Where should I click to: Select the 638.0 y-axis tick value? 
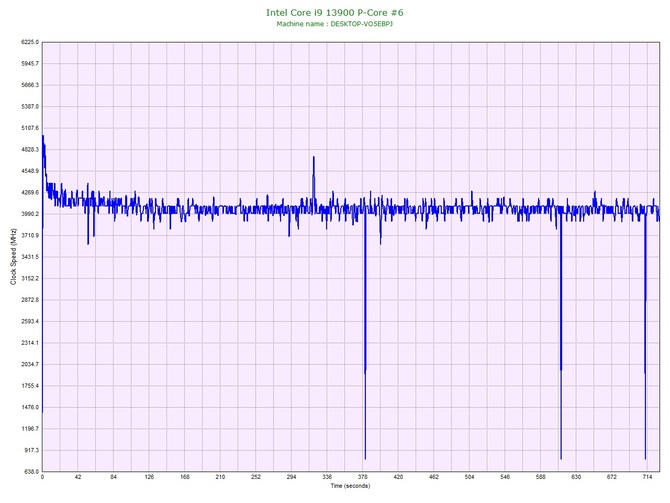coord(31,472)
